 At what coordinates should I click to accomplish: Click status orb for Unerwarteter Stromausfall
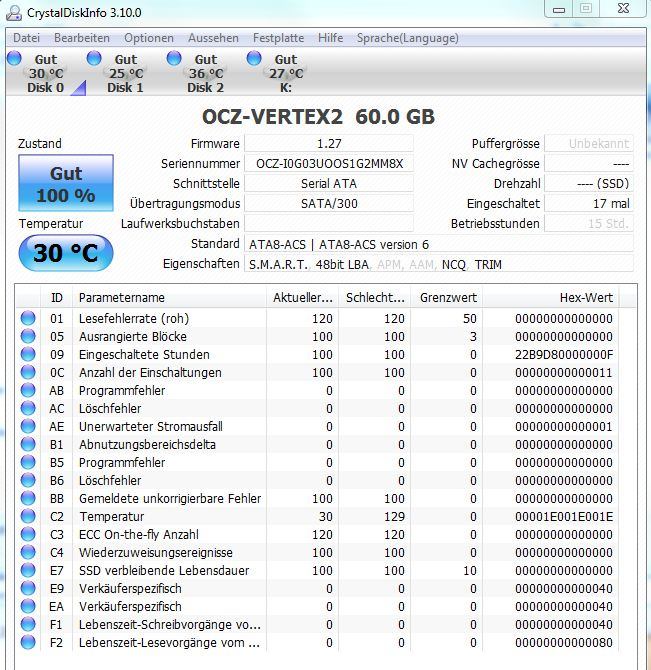tap(28, 426)
